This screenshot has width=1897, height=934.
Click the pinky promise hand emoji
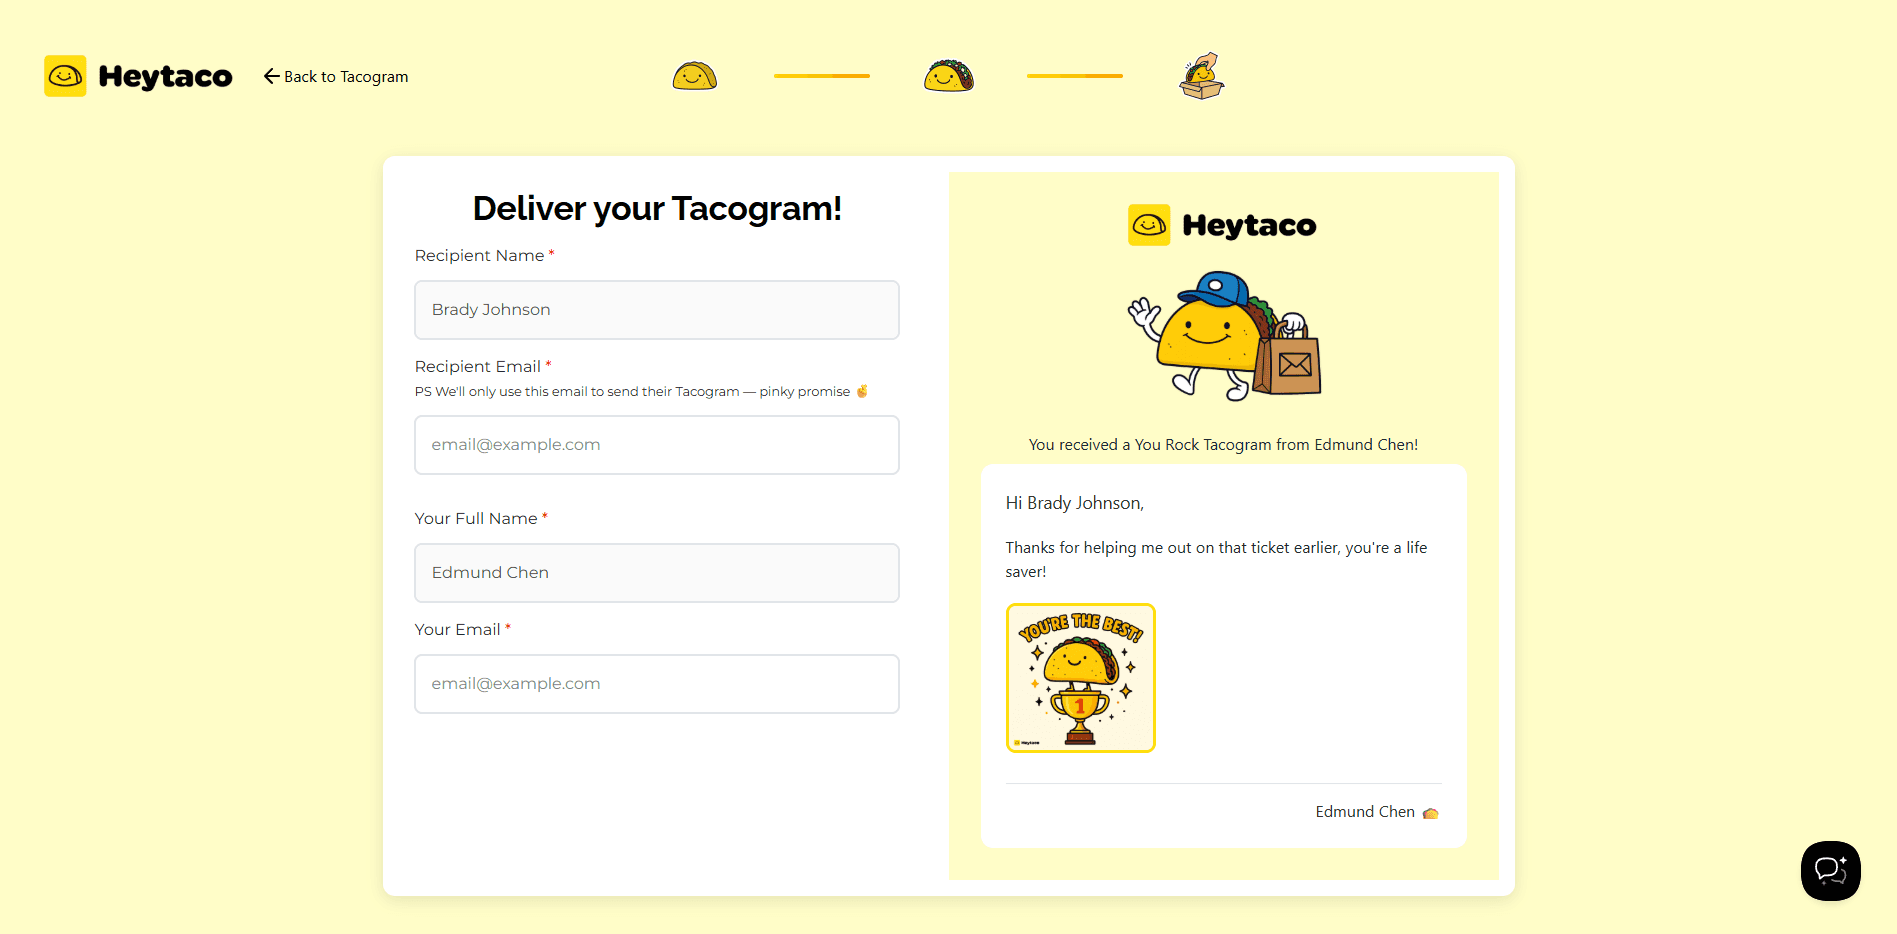pyautogui.click(x=863, y=391)
